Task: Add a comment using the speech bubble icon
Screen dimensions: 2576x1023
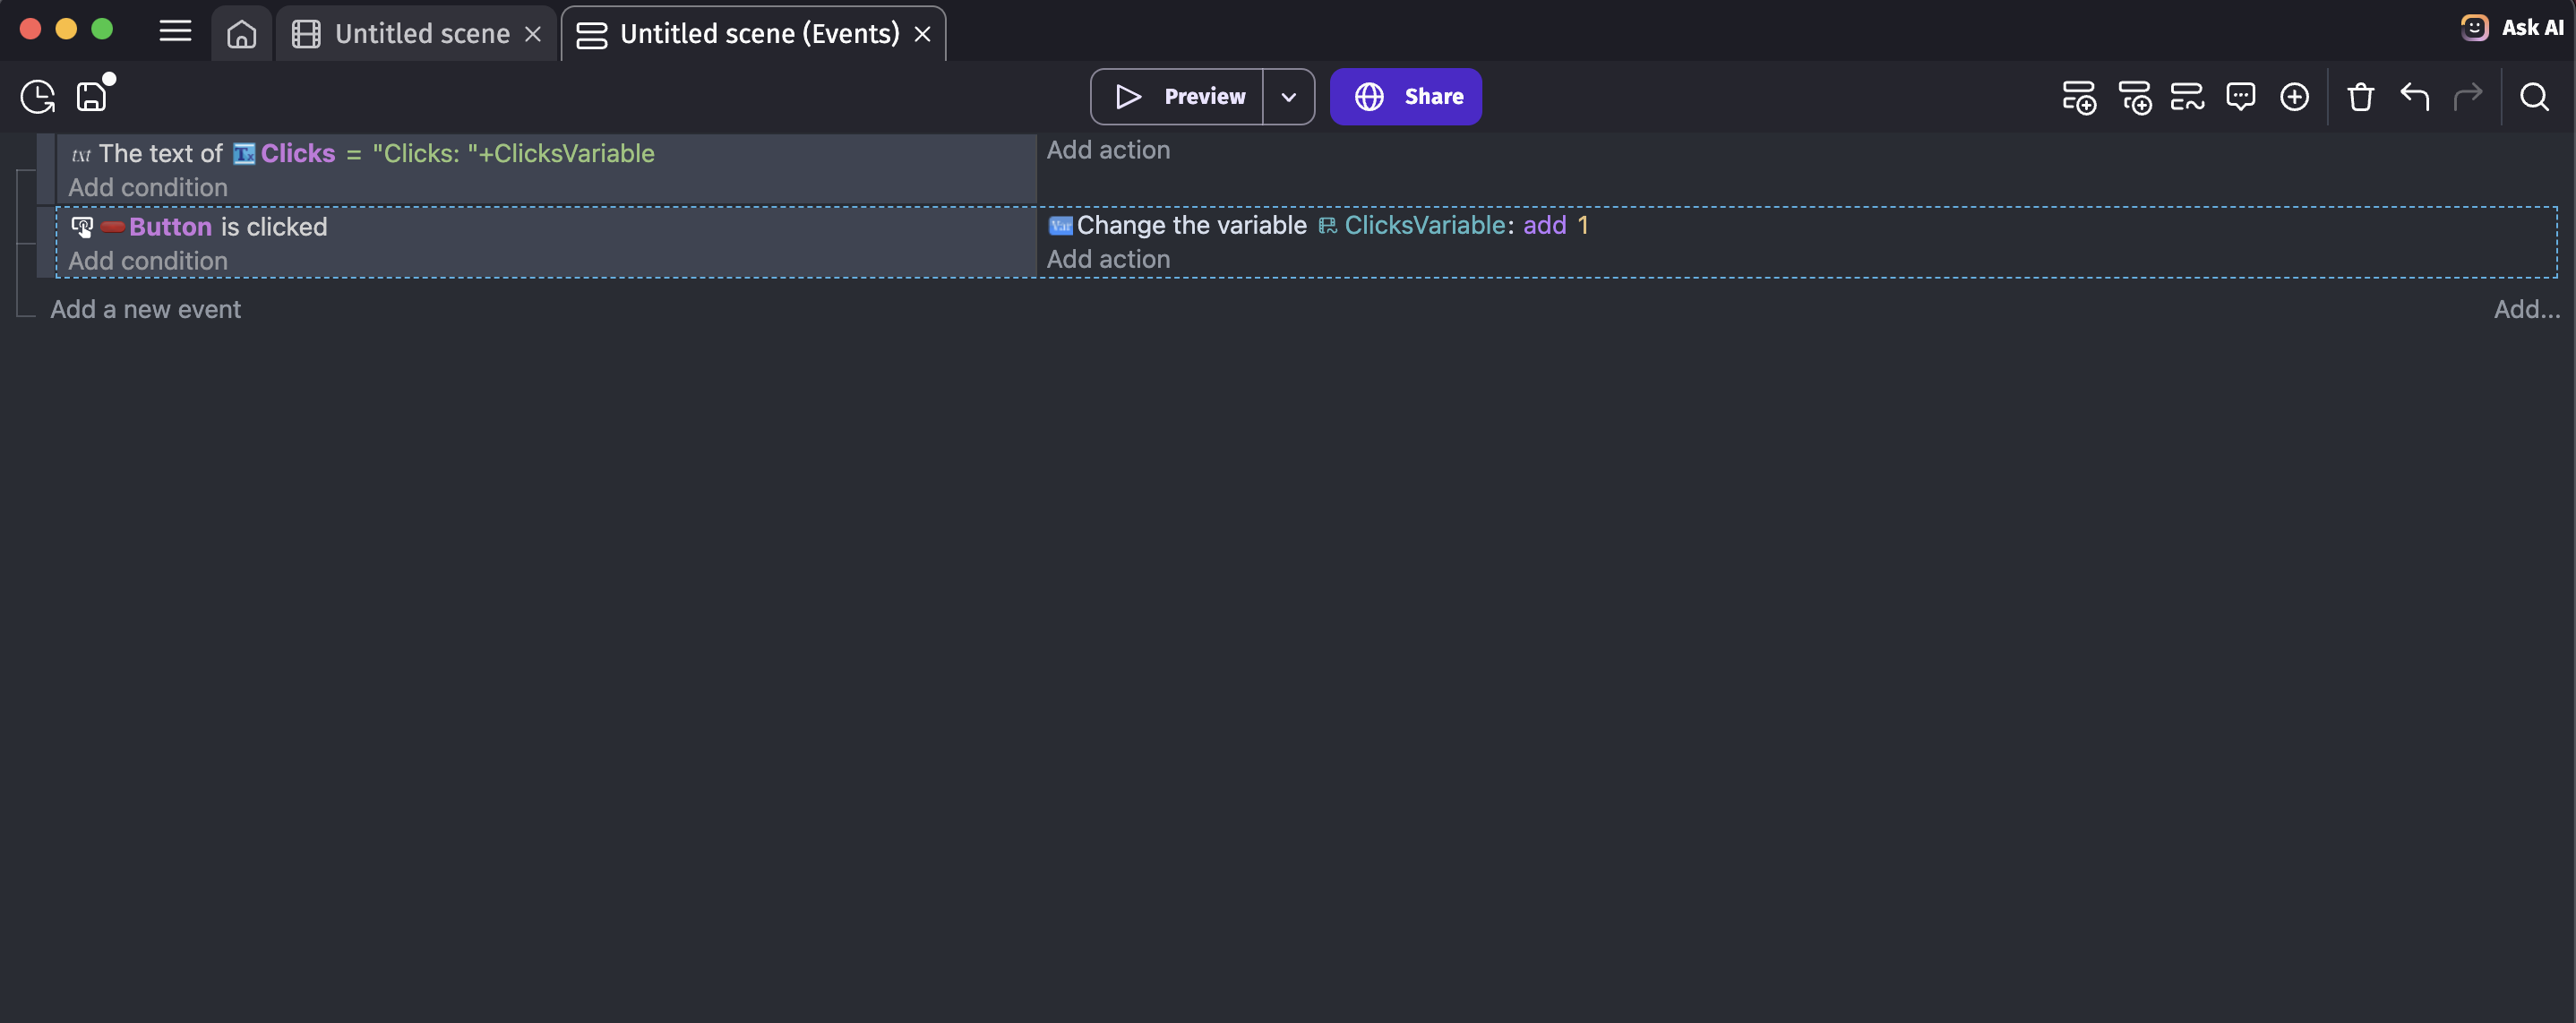Action: 2240,97
